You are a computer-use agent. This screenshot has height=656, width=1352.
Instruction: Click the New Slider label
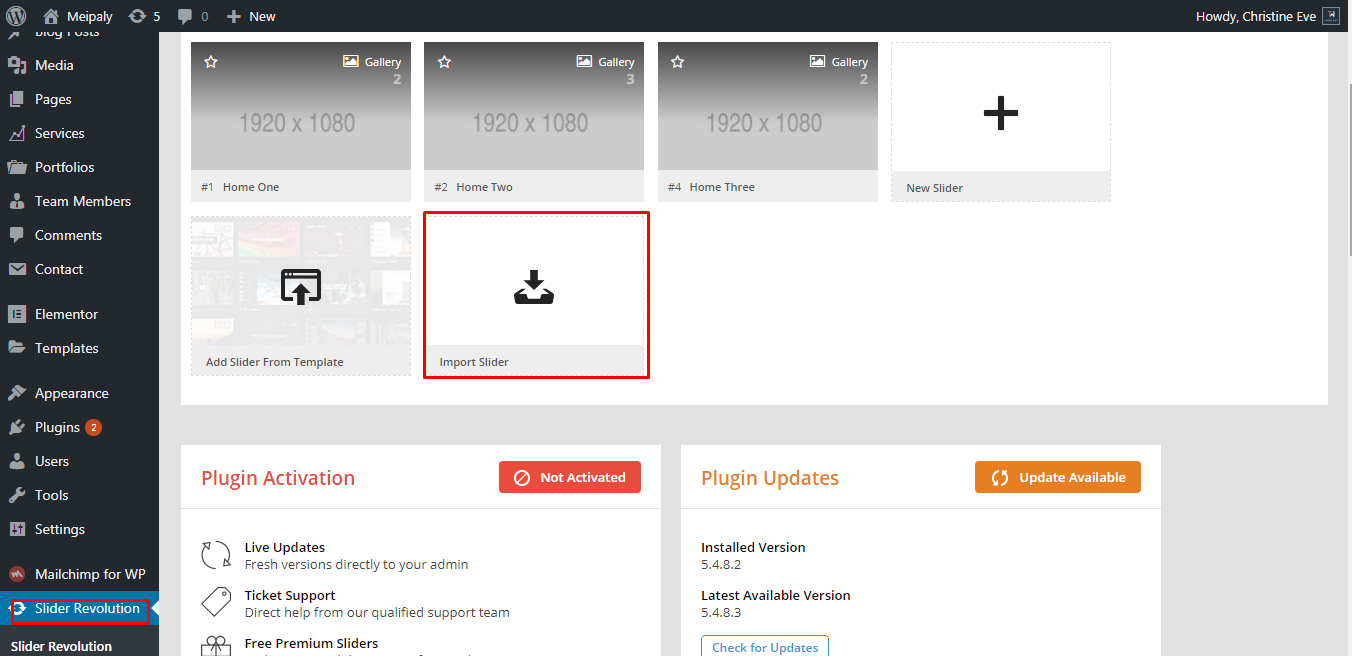tap(935, 188)
